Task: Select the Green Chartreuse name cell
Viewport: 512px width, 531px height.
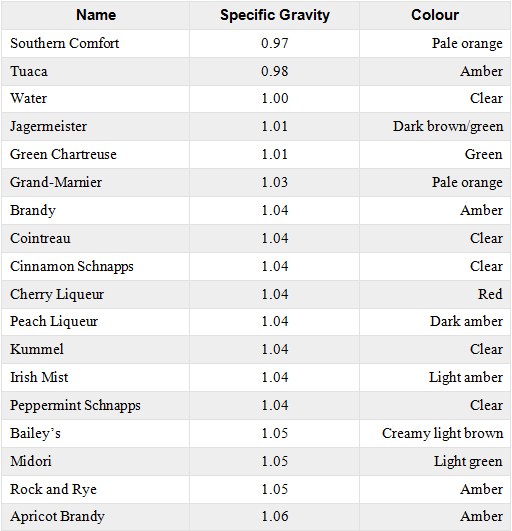Action: click(96, 154)
